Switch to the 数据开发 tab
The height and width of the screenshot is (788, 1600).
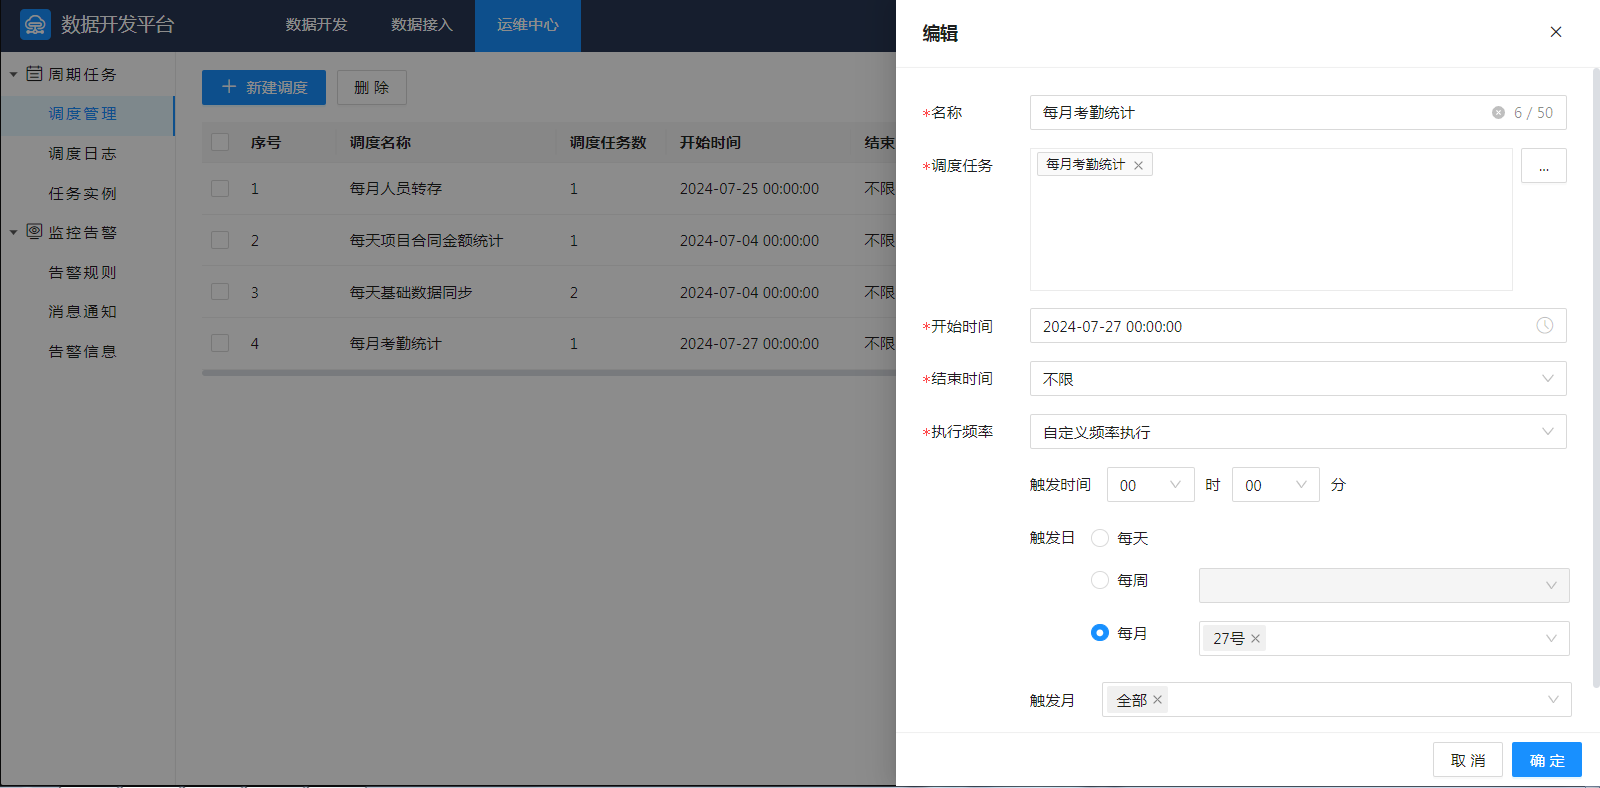coord(316,25)
